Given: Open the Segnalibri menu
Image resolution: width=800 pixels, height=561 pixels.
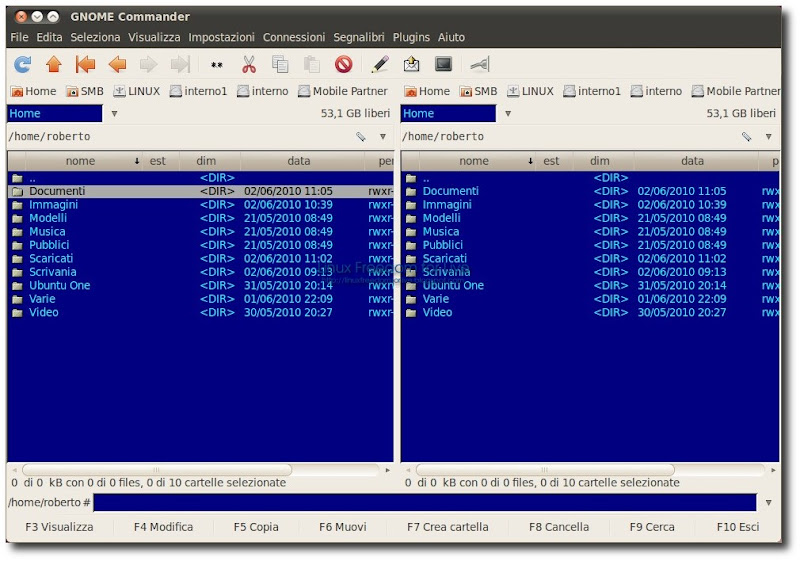Looking at the screenshot, I should coord(359,37).
